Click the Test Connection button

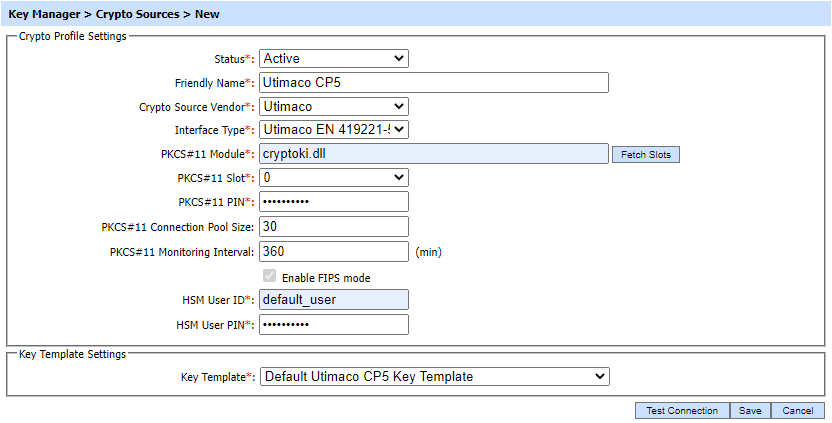[x=682, y=411]
